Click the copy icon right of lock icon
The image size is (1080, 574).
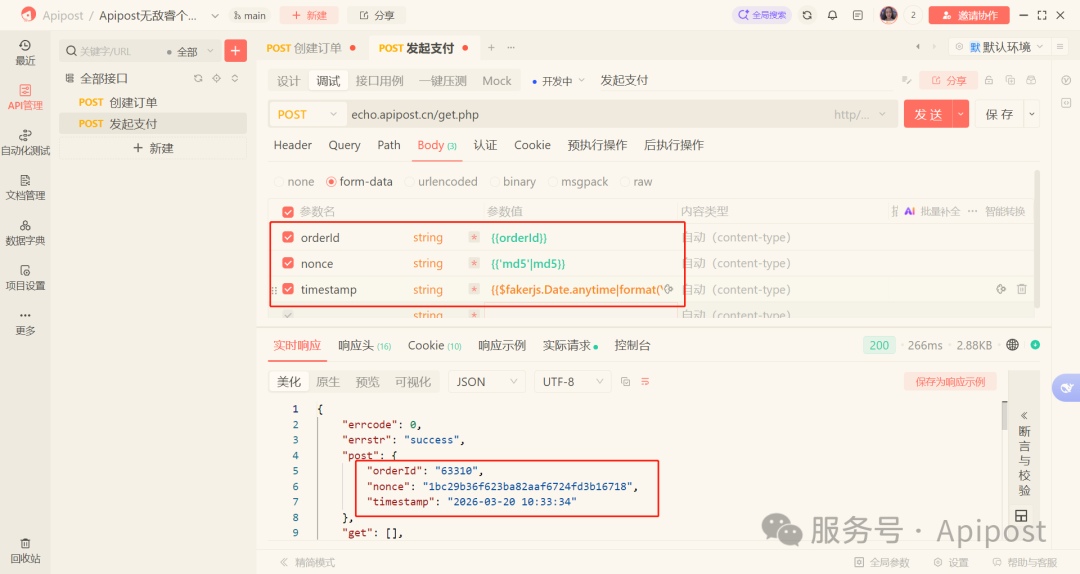point(1010,81)
